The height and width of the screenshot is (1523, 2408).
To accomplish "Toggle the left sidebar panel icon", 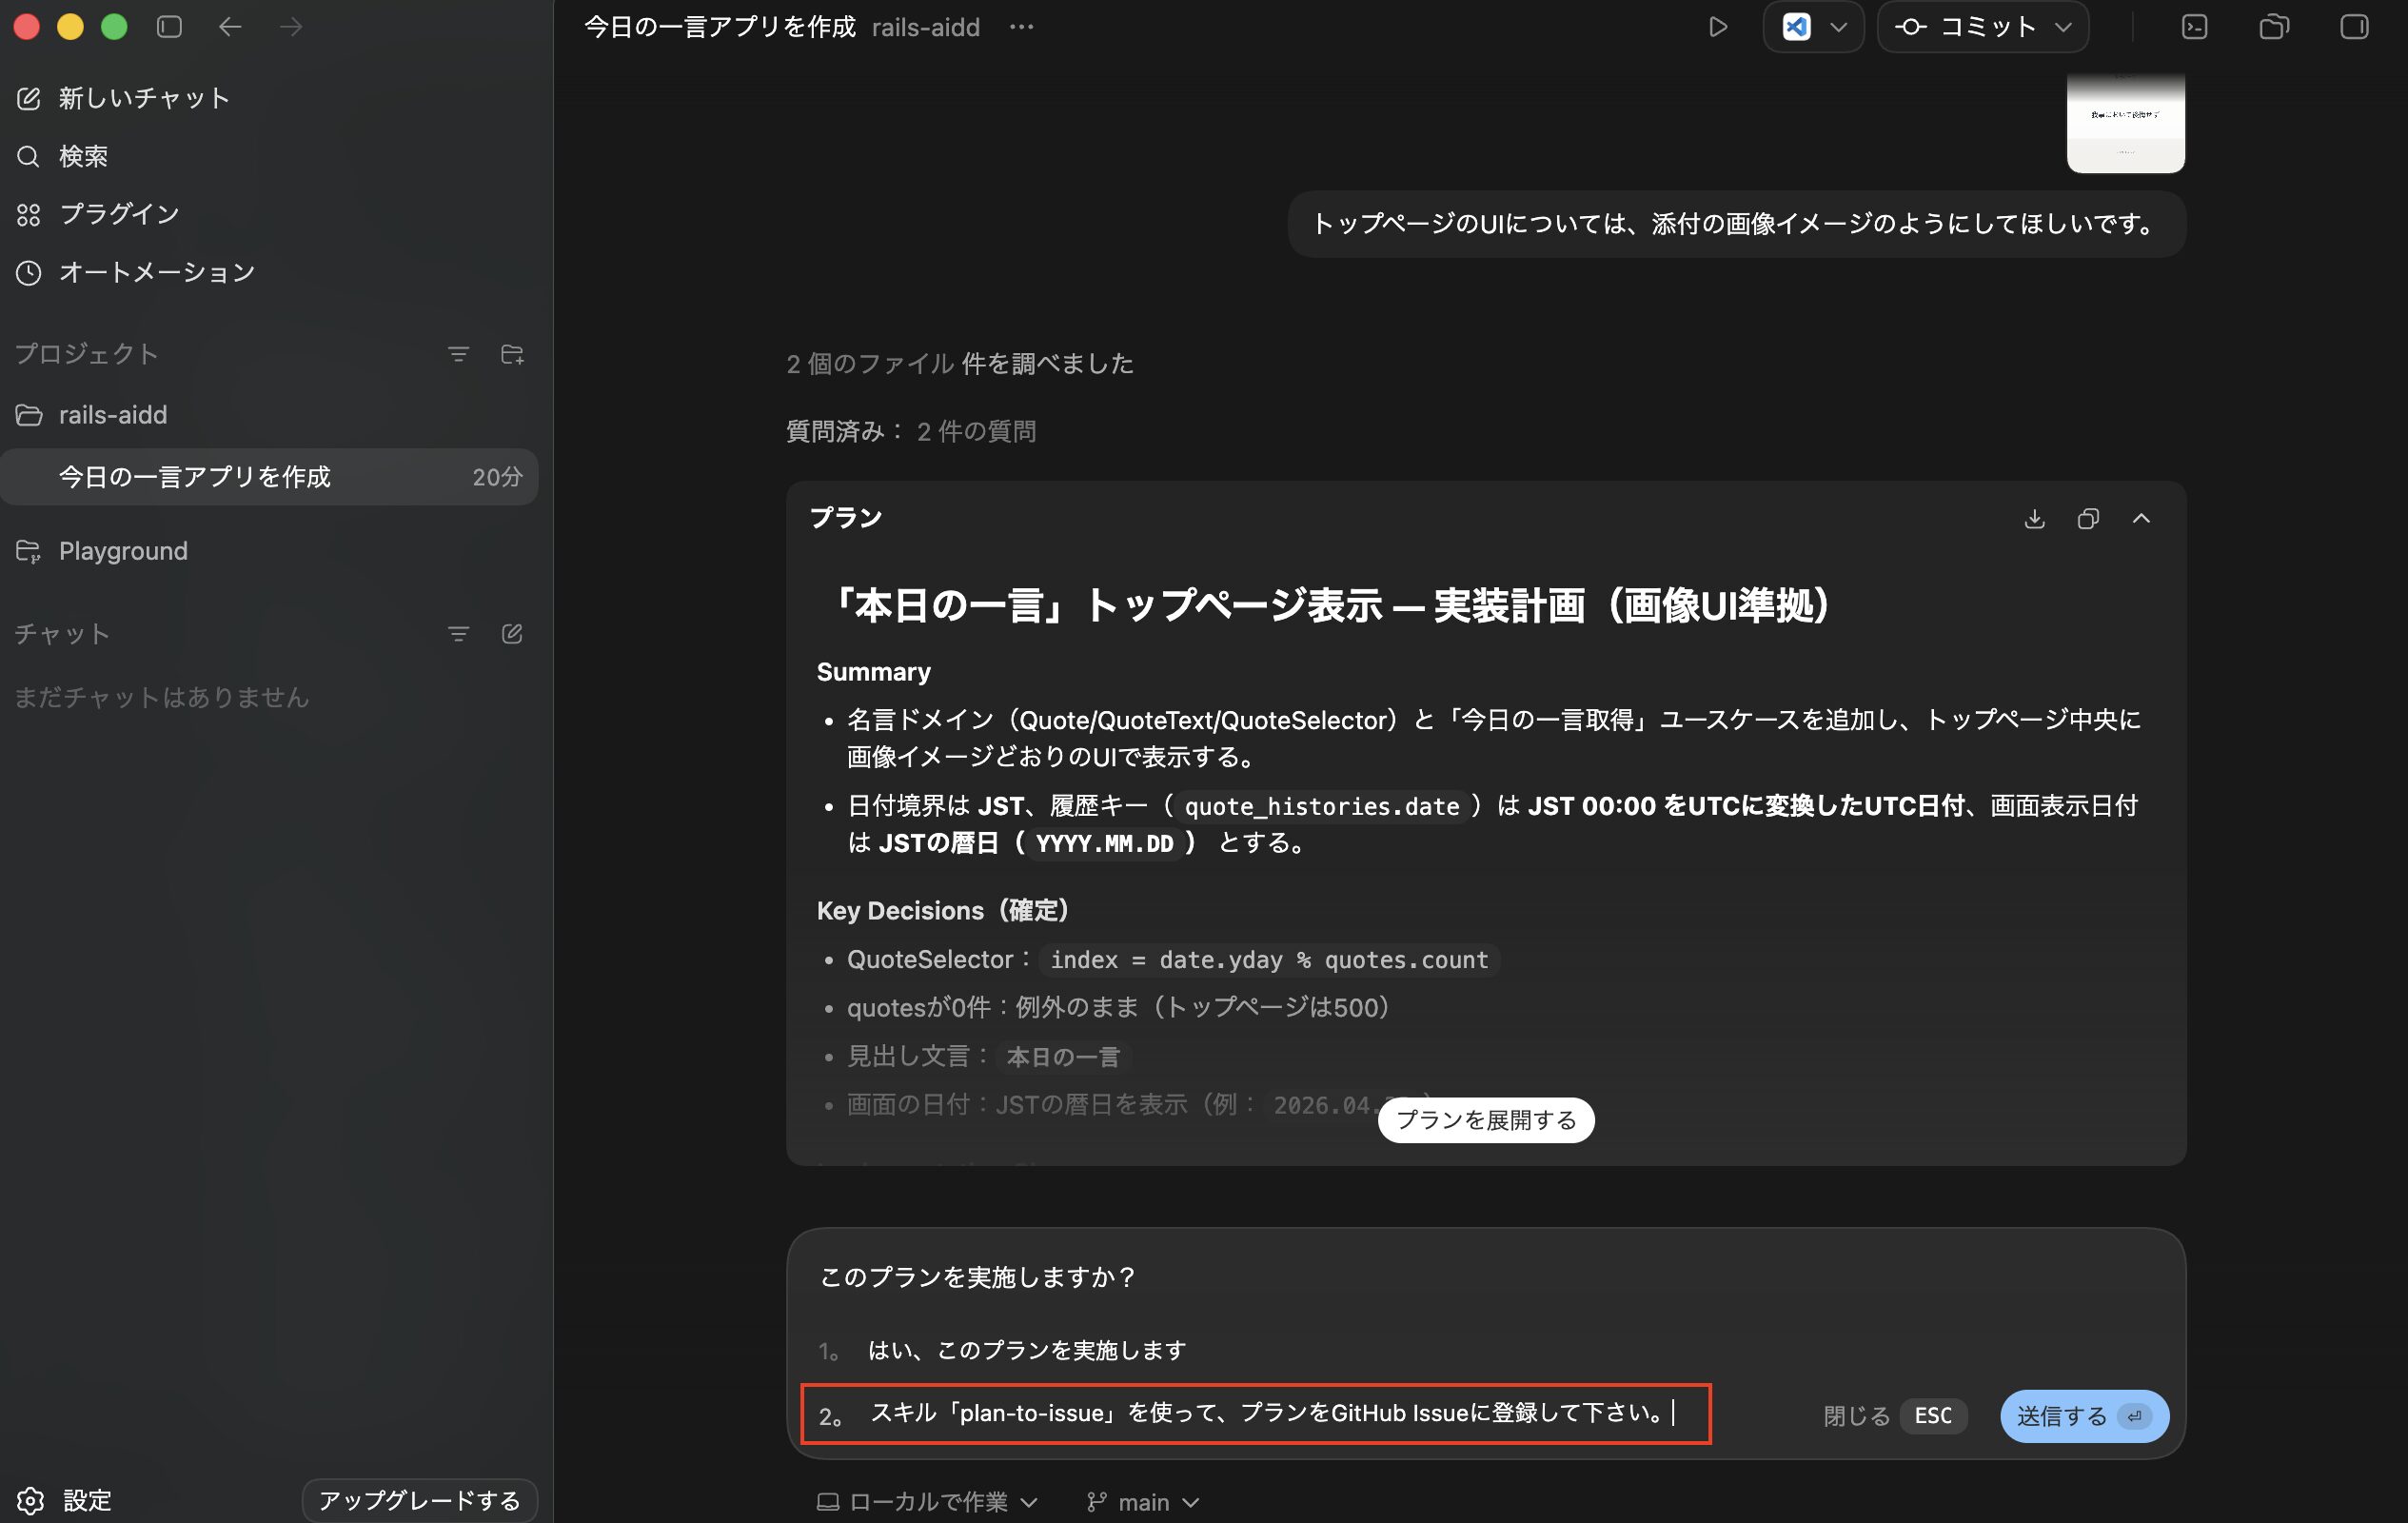I will point(169,27).
